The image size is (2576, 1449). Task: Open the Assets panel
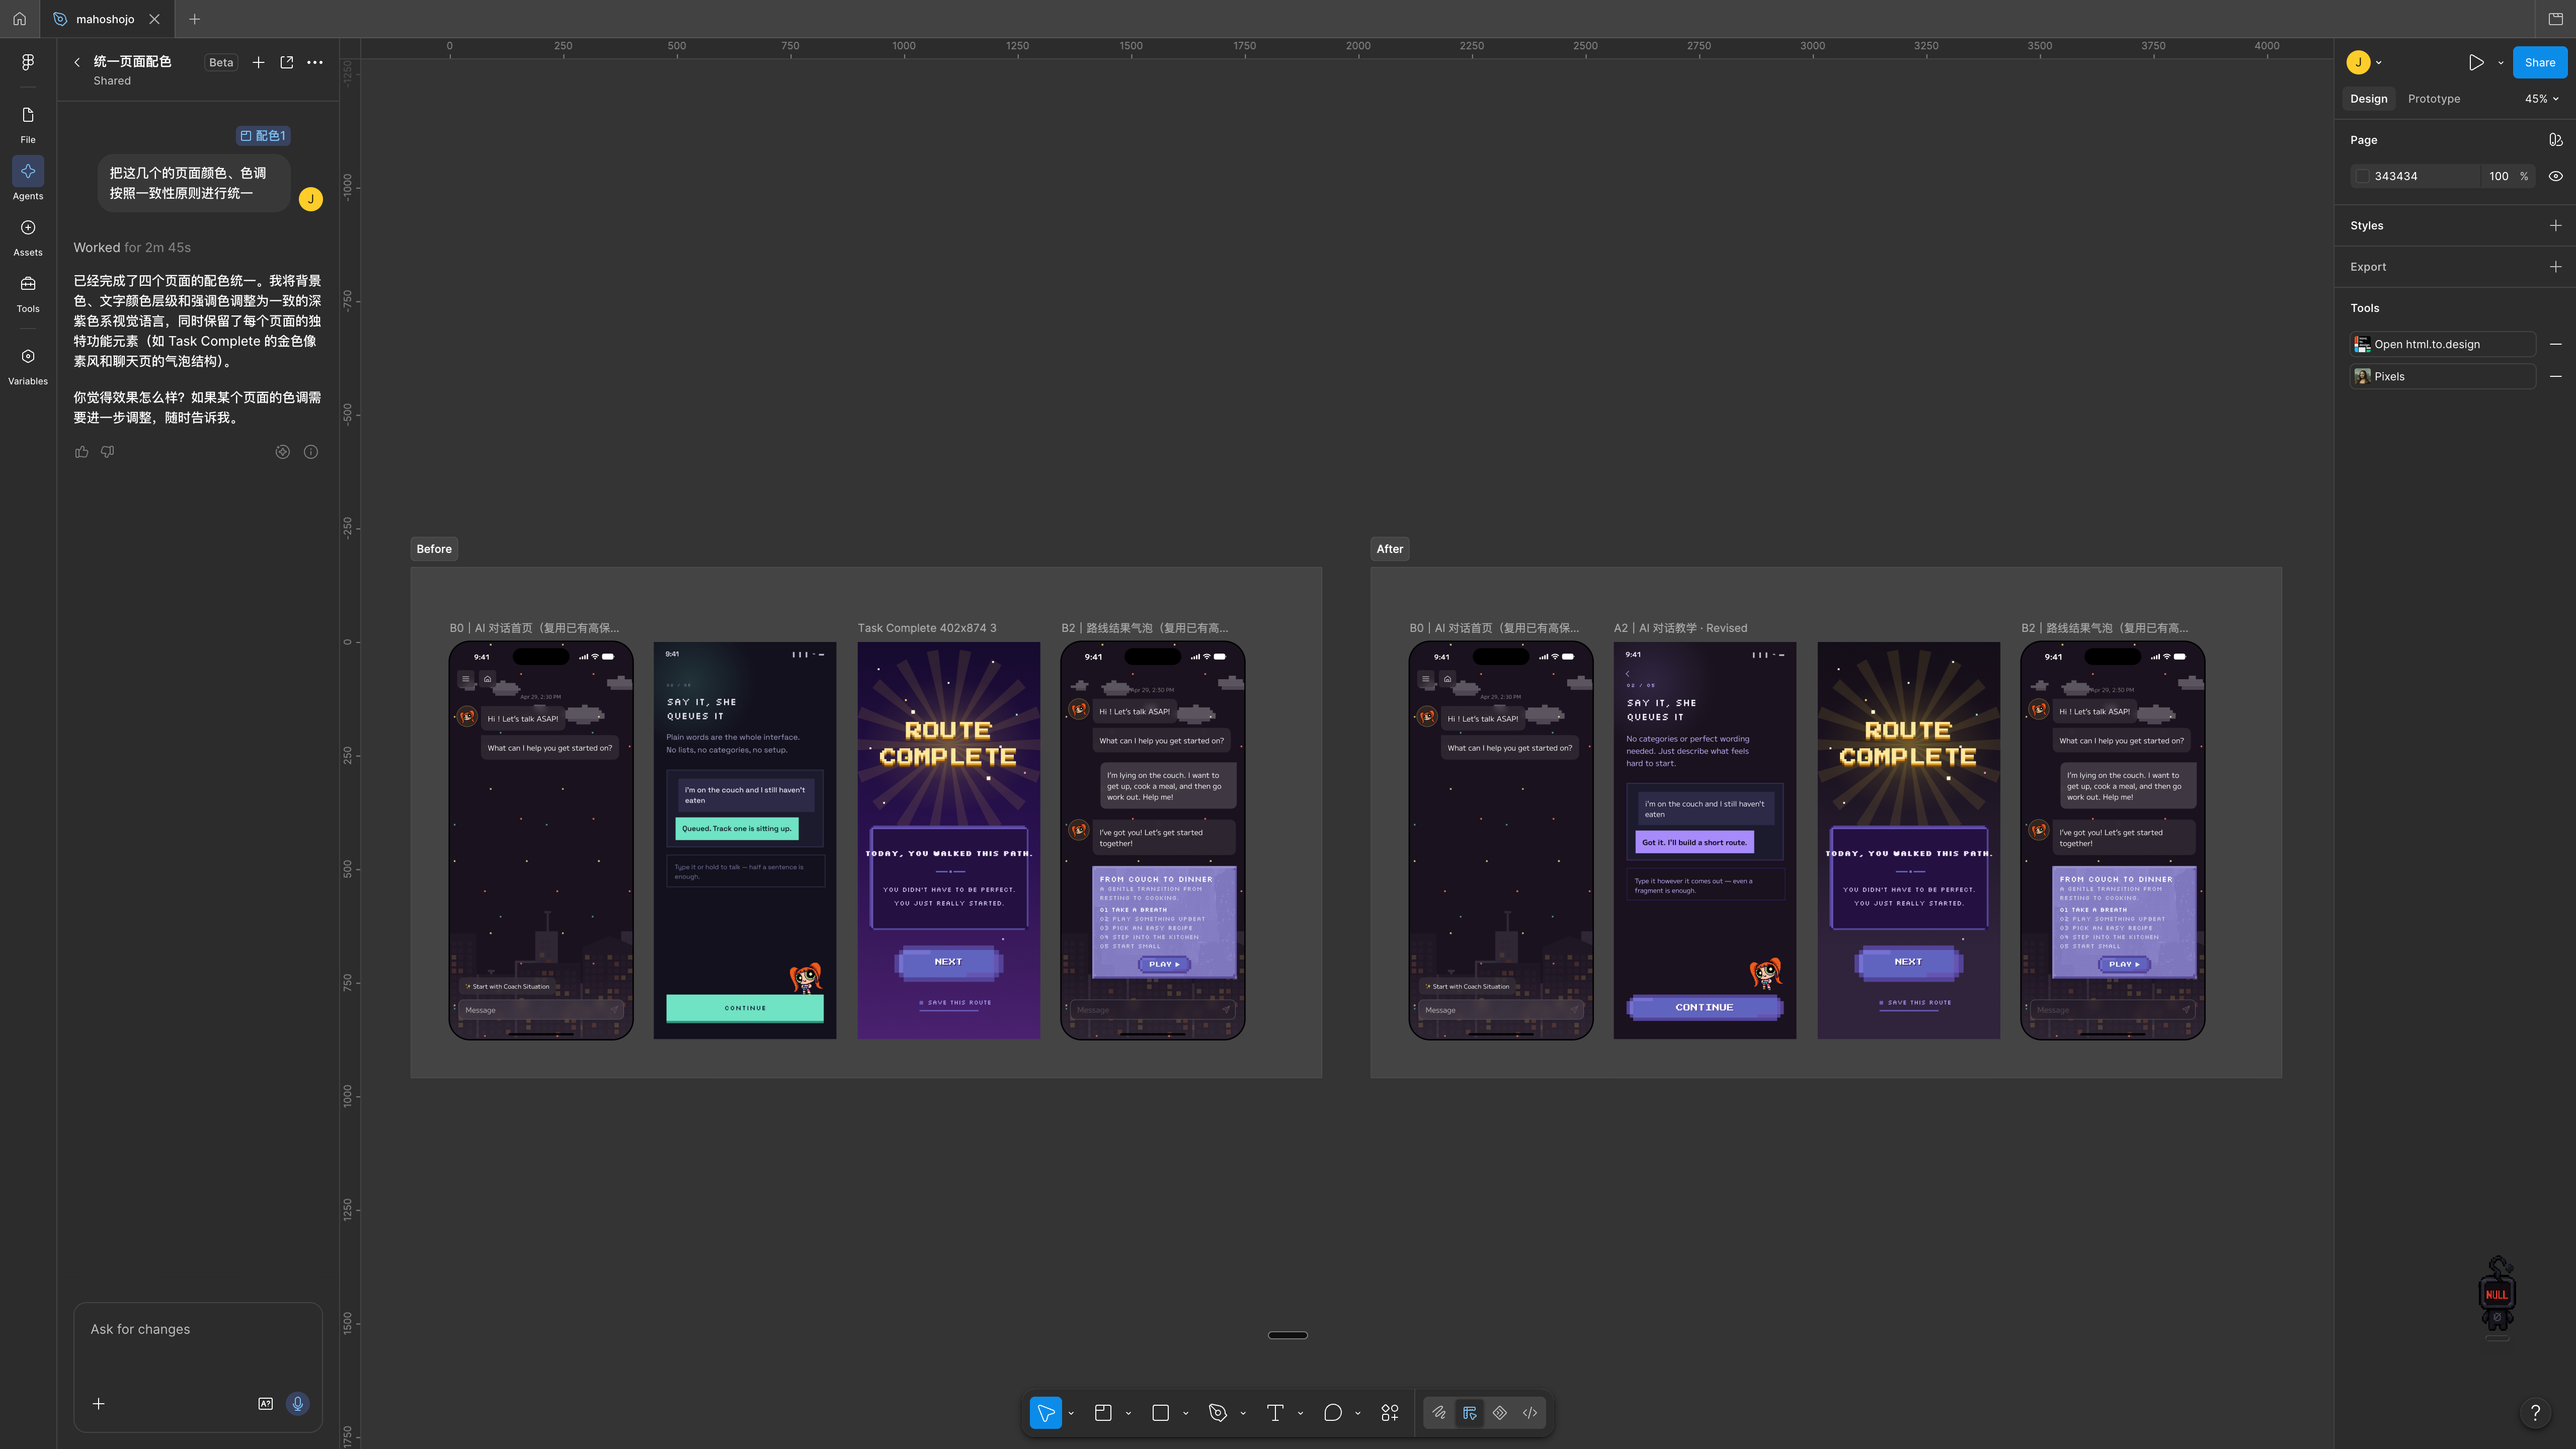[x=28, y=236]
